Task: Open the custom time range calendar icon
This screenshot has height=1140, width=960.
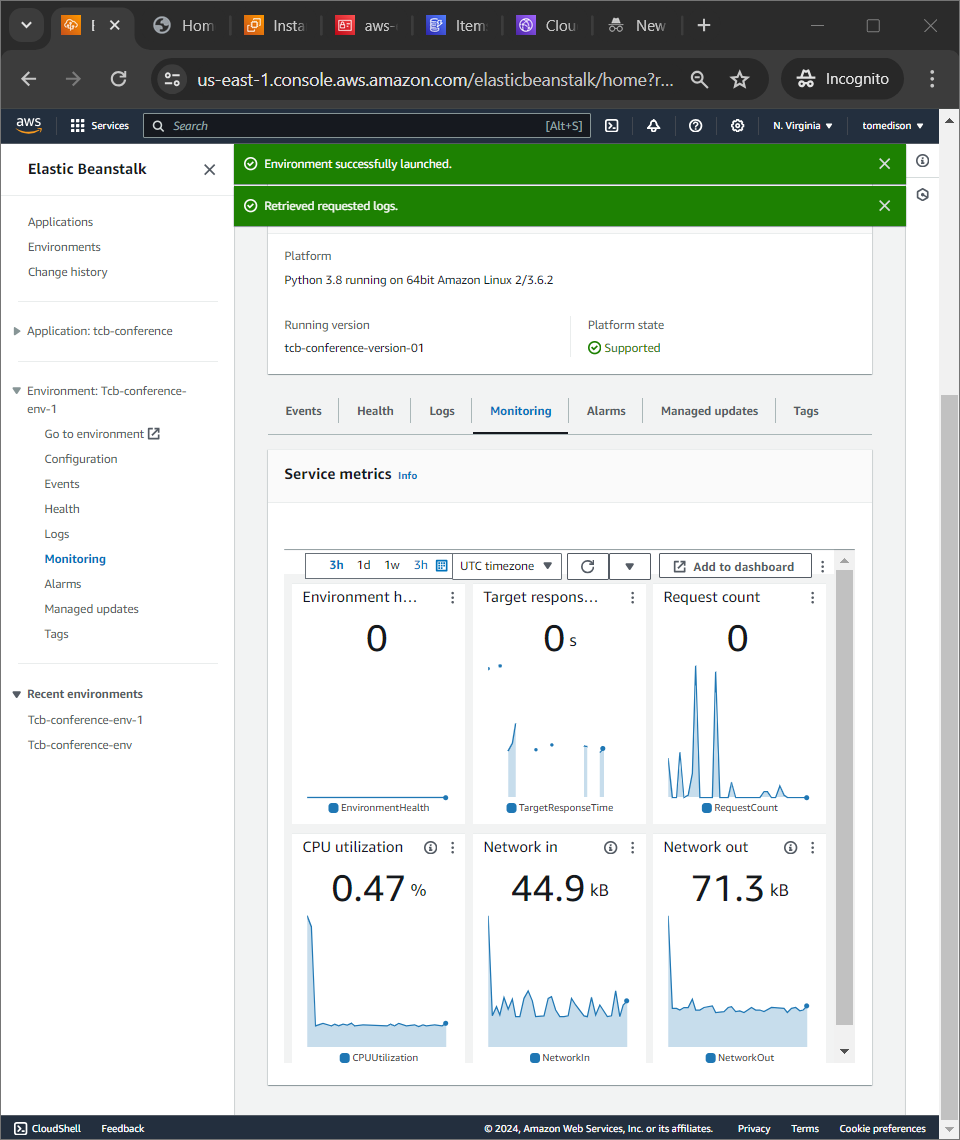Action: pos(441,566)
